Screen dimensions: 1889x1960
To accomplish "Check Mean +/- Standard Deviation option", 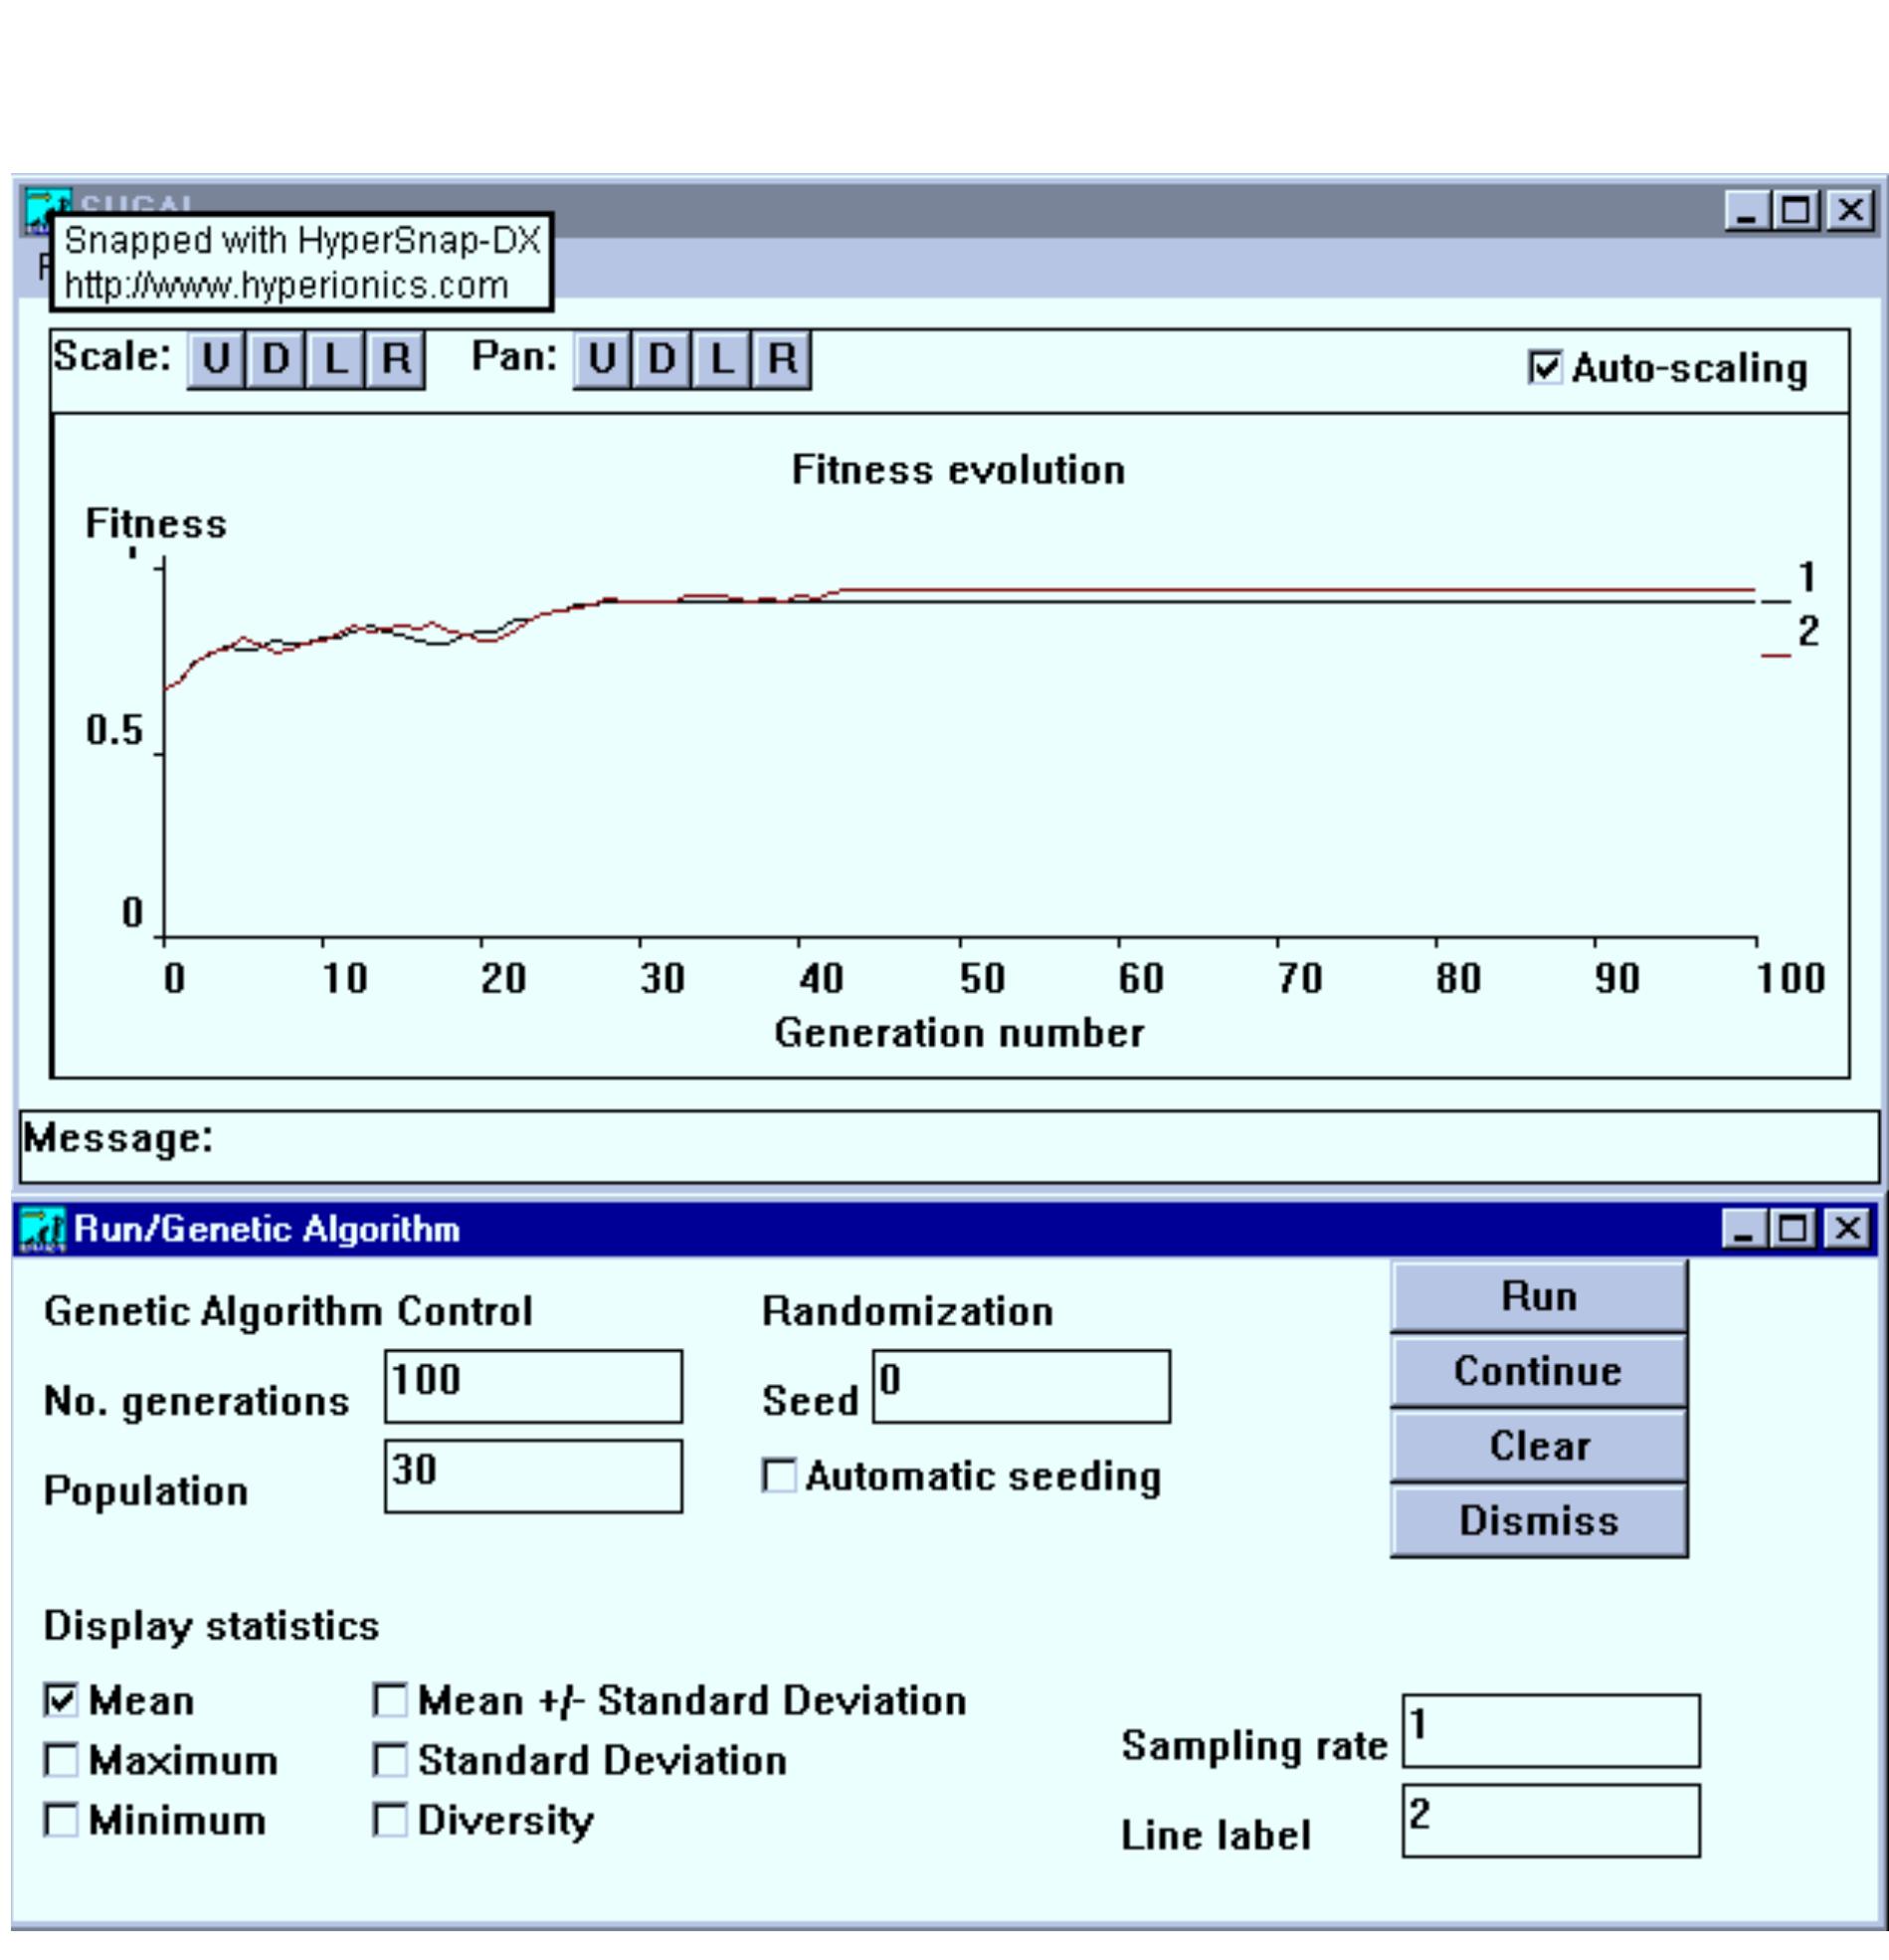I will [390, 1700].
